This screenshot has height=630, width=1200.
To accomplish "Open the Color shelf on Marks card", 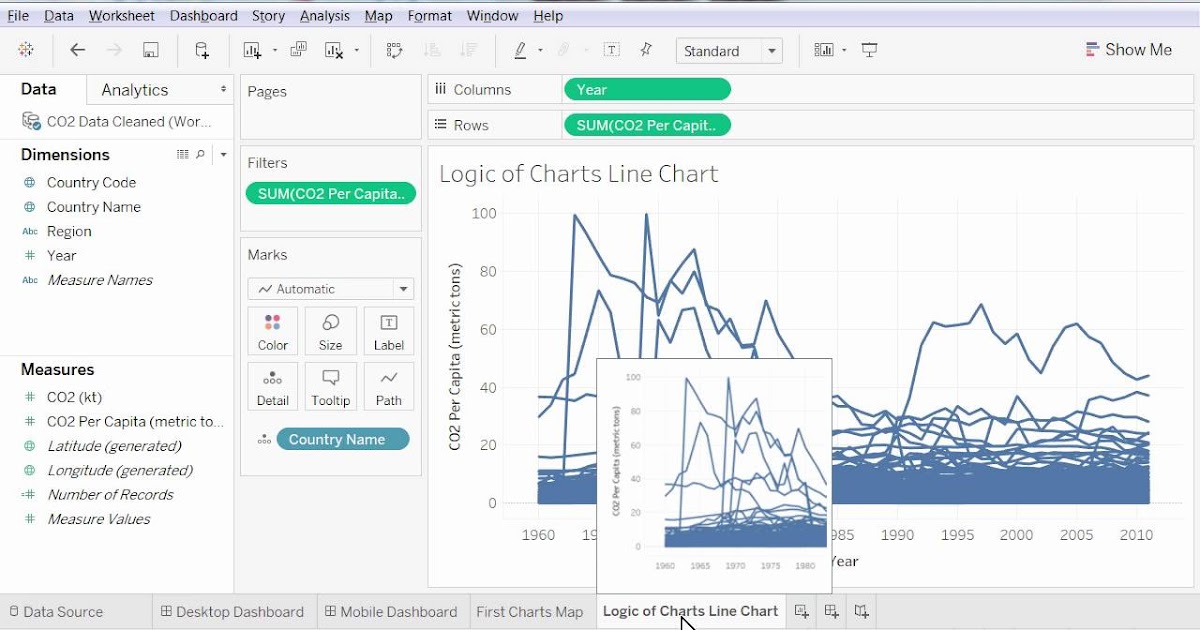I will 272,331.
